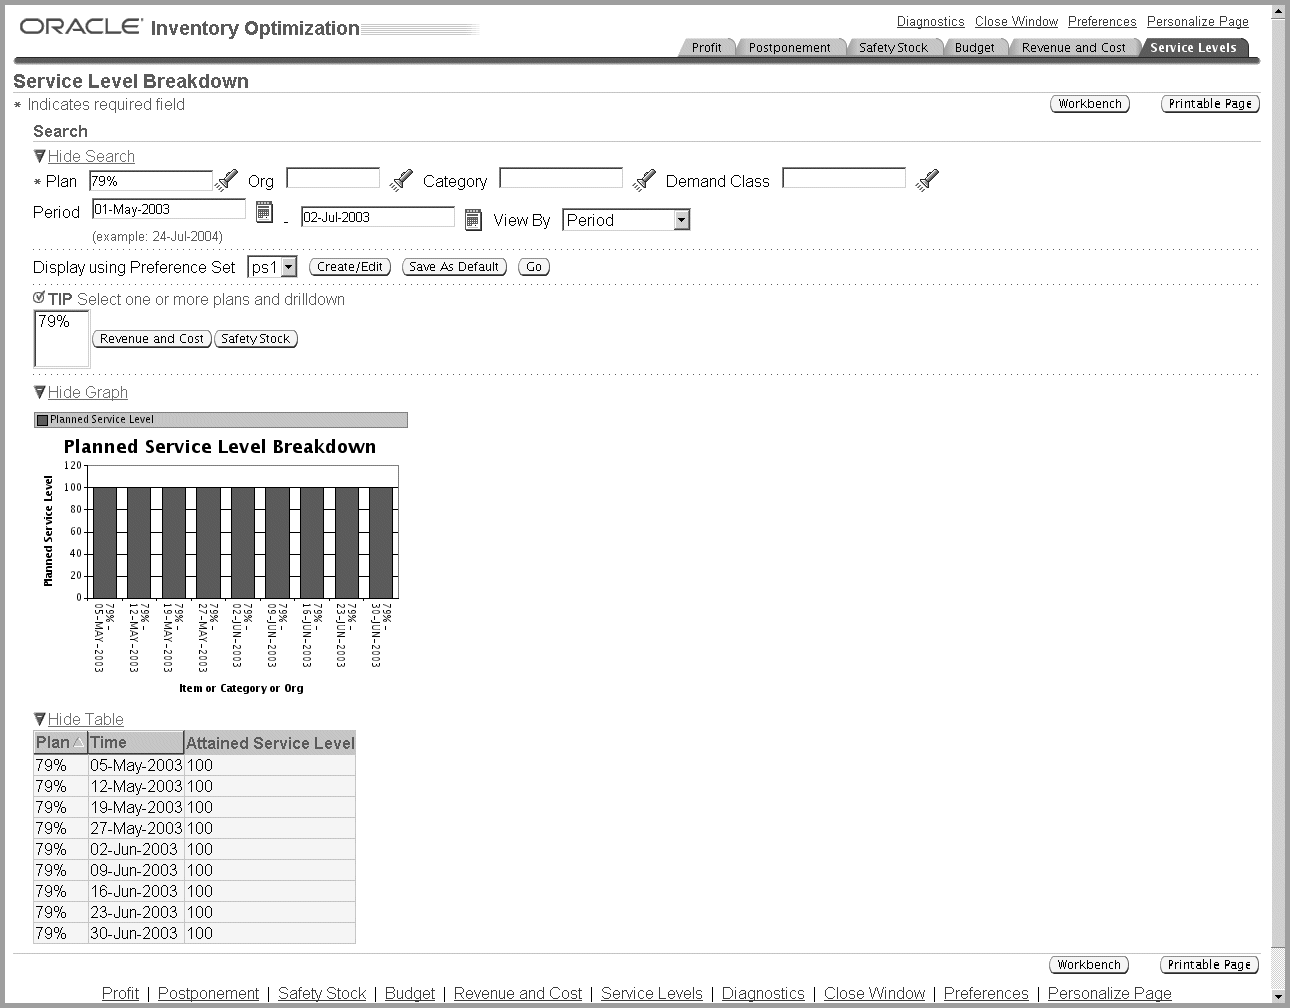
Task: Open the Org field flashlight search icon
Action: 400,180
